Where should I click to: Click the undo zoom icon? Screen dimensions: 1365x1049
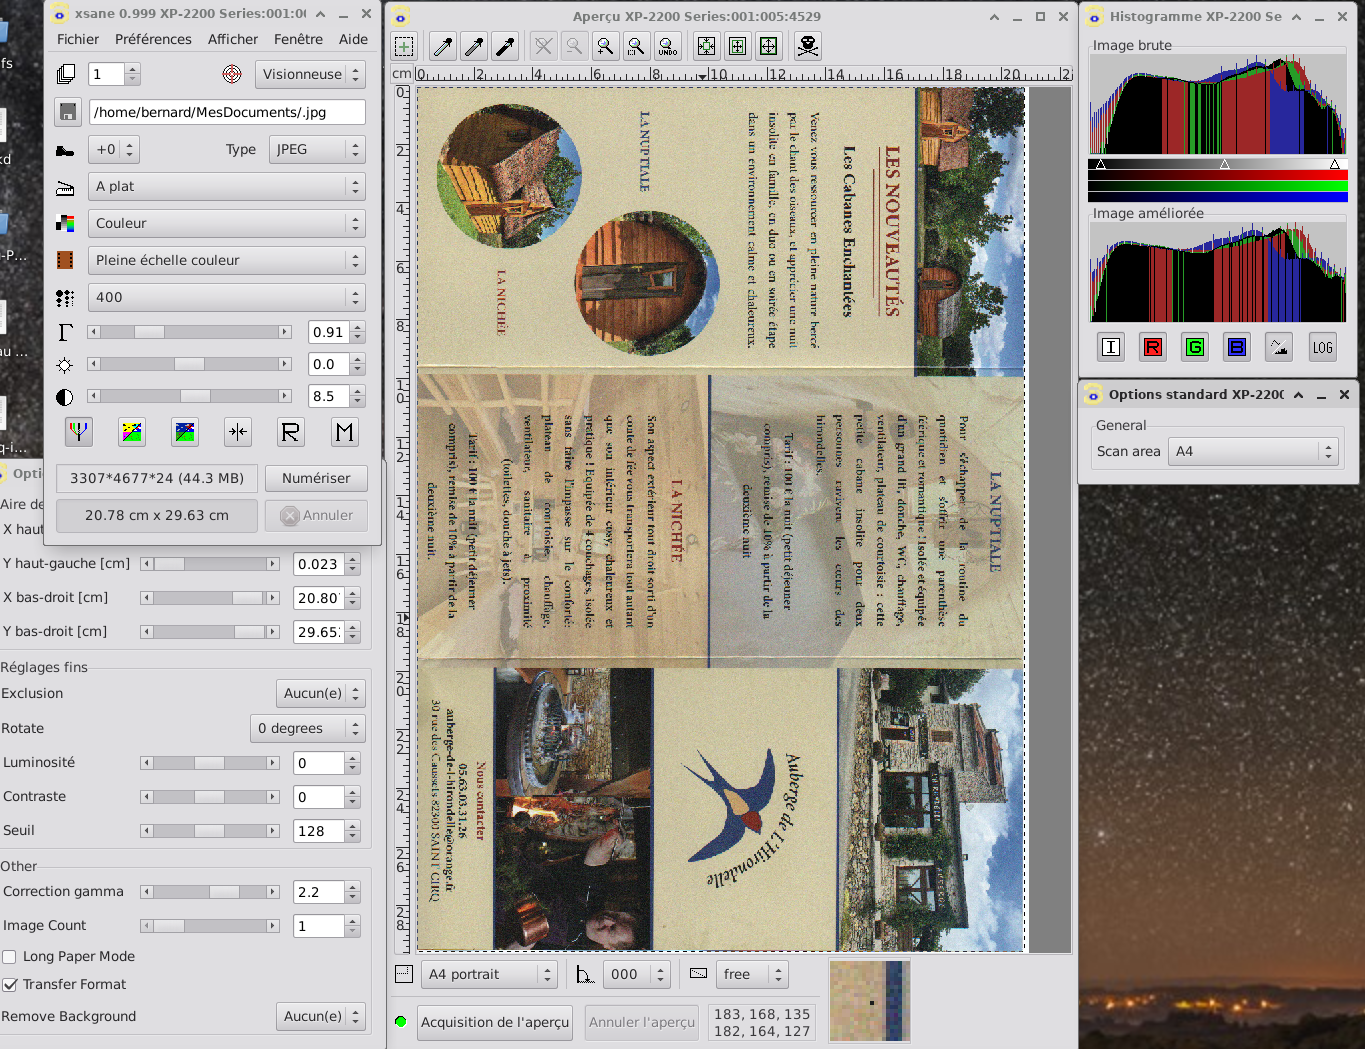coord(667,46)
